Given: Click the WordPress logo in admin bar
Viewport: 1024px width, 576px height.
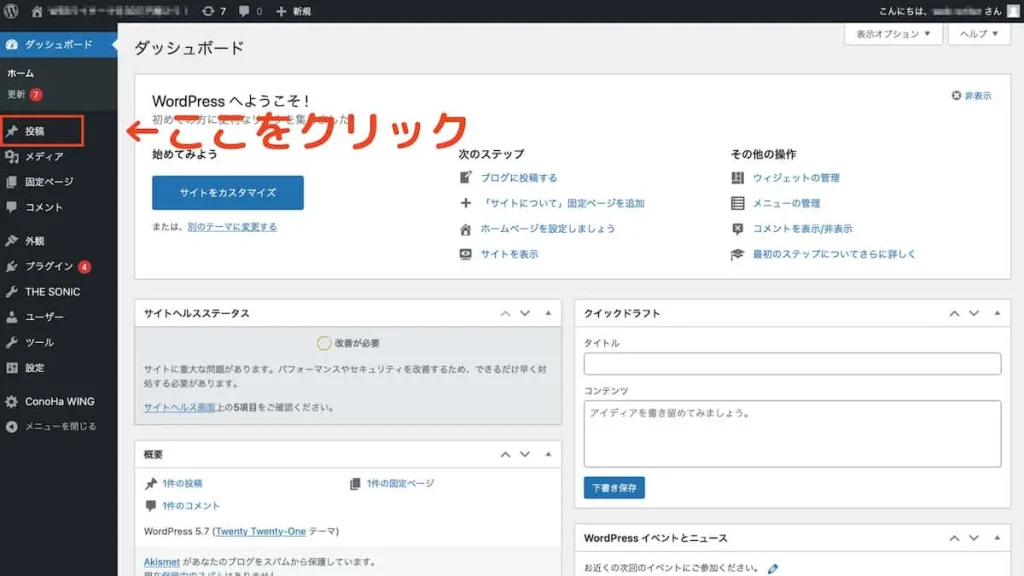Looking at the screenshot, I should (11, 11).
